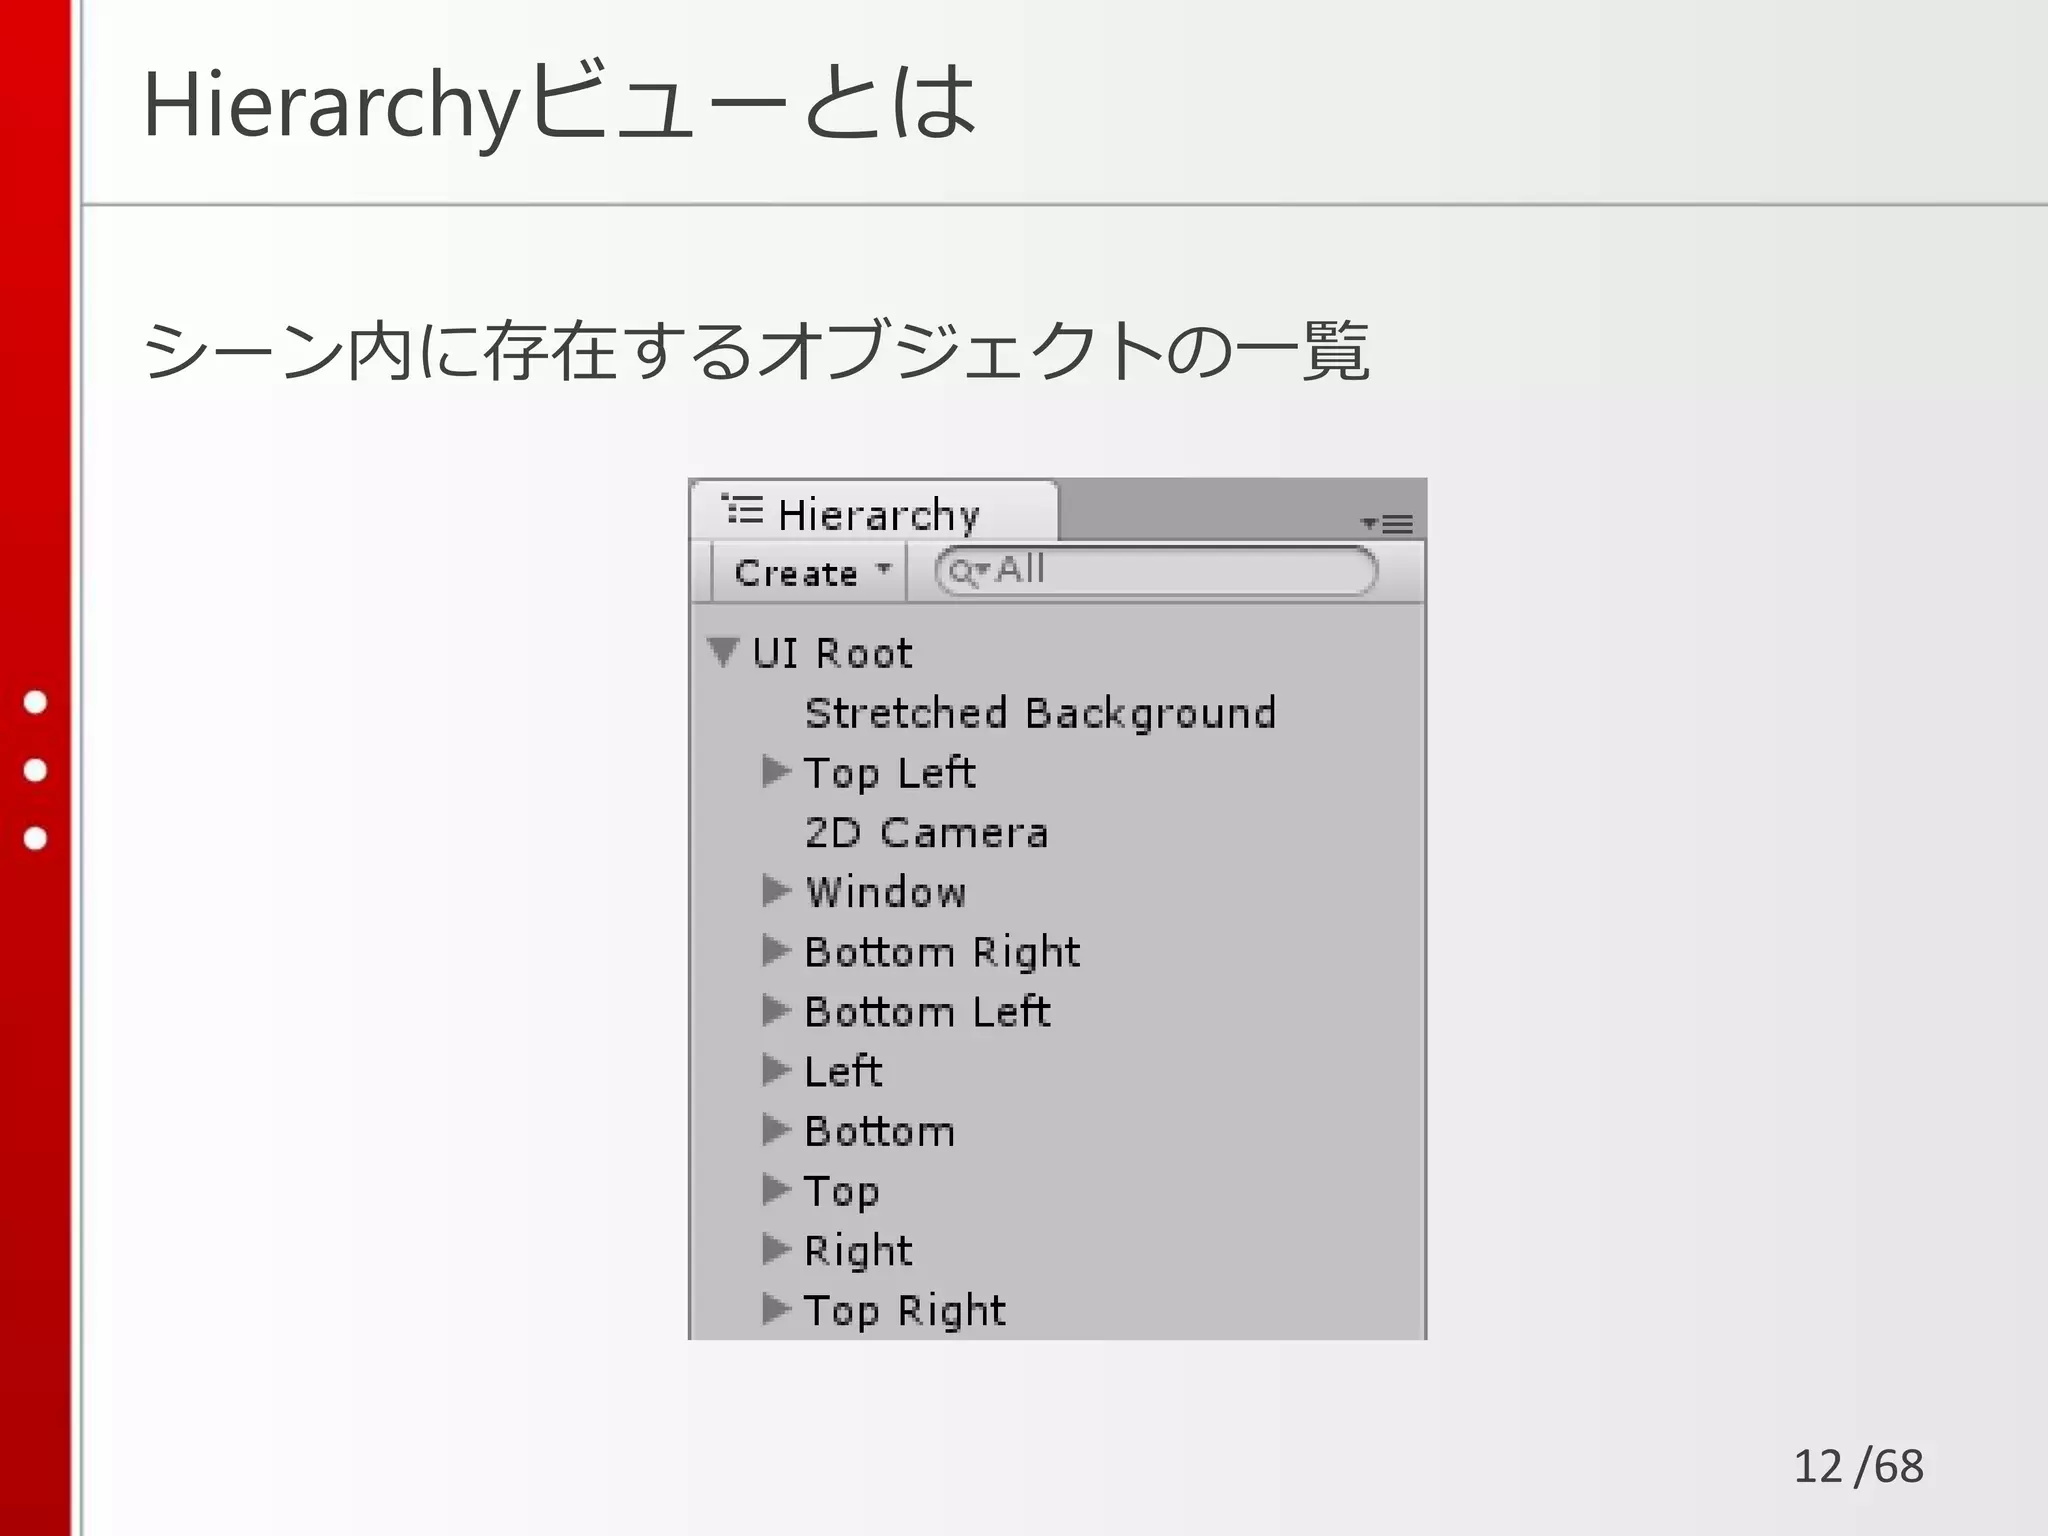Select the Window object label

(x=886, y=892)
